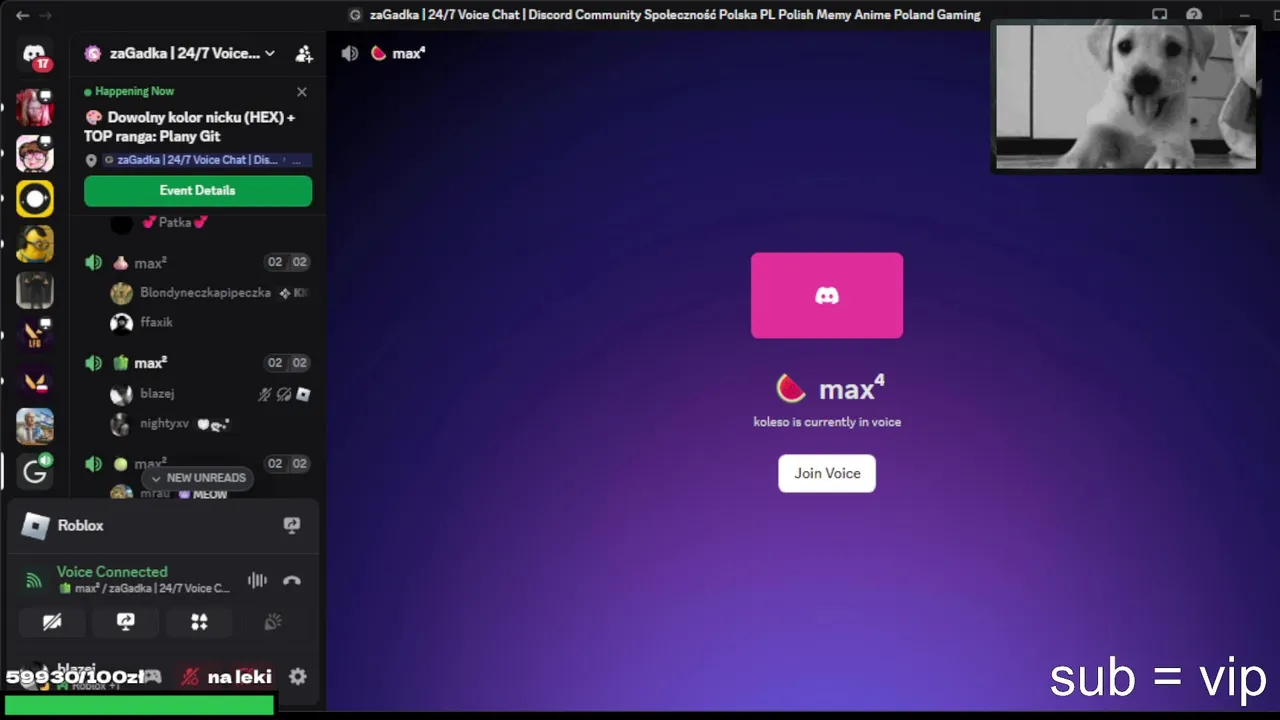Open the G server with speaker badge

35,472
